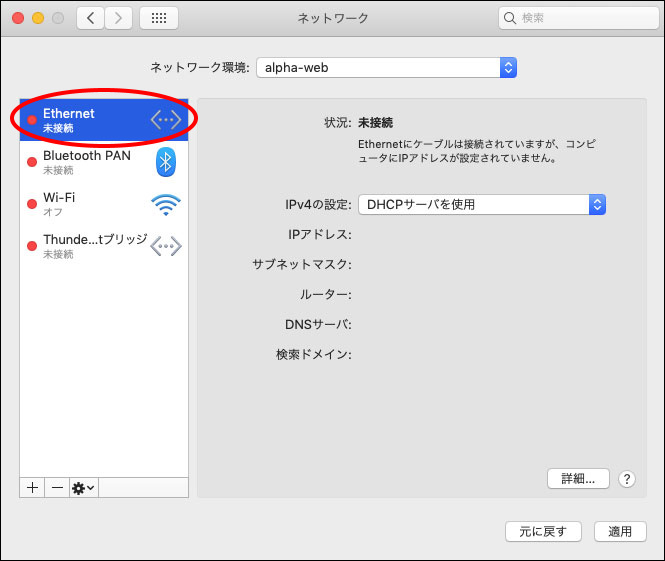665x561 pixels.
Task: Click the red status dot beside Bluetooth PAN
Action: (32, 162)
